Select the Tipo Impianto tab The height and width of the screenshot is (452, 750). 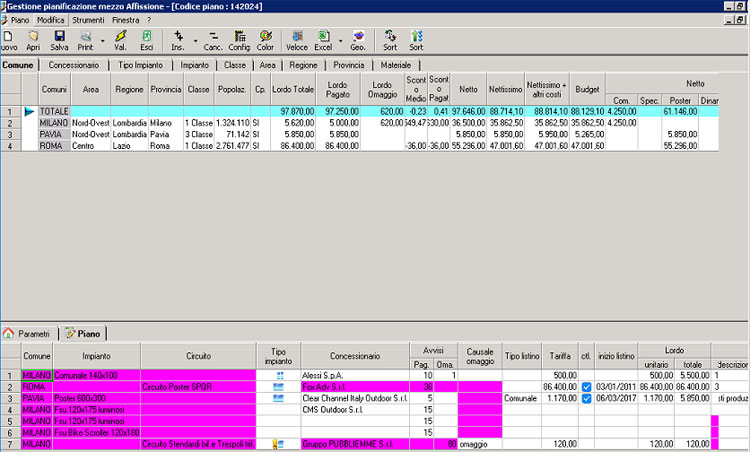(141, 65)
